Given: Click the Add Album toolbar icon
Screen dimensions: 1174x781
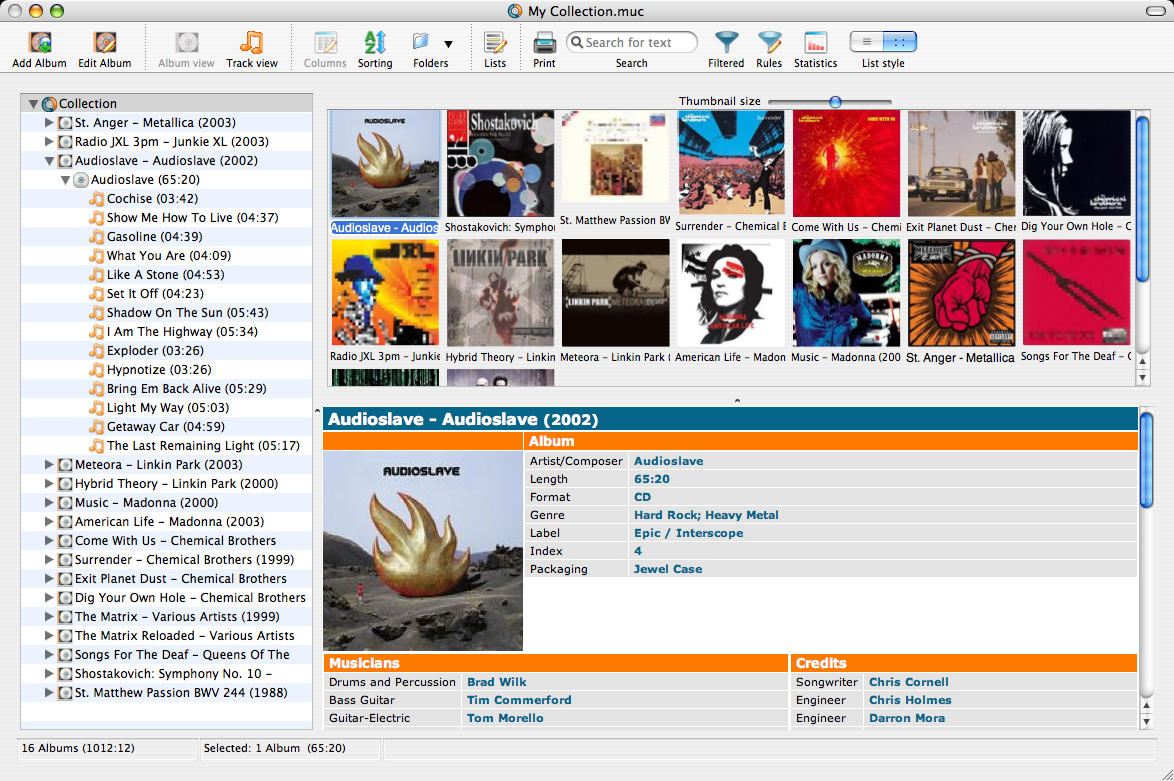Looking at the screenshot, I should pyautogui.click(x=40, y=43).
